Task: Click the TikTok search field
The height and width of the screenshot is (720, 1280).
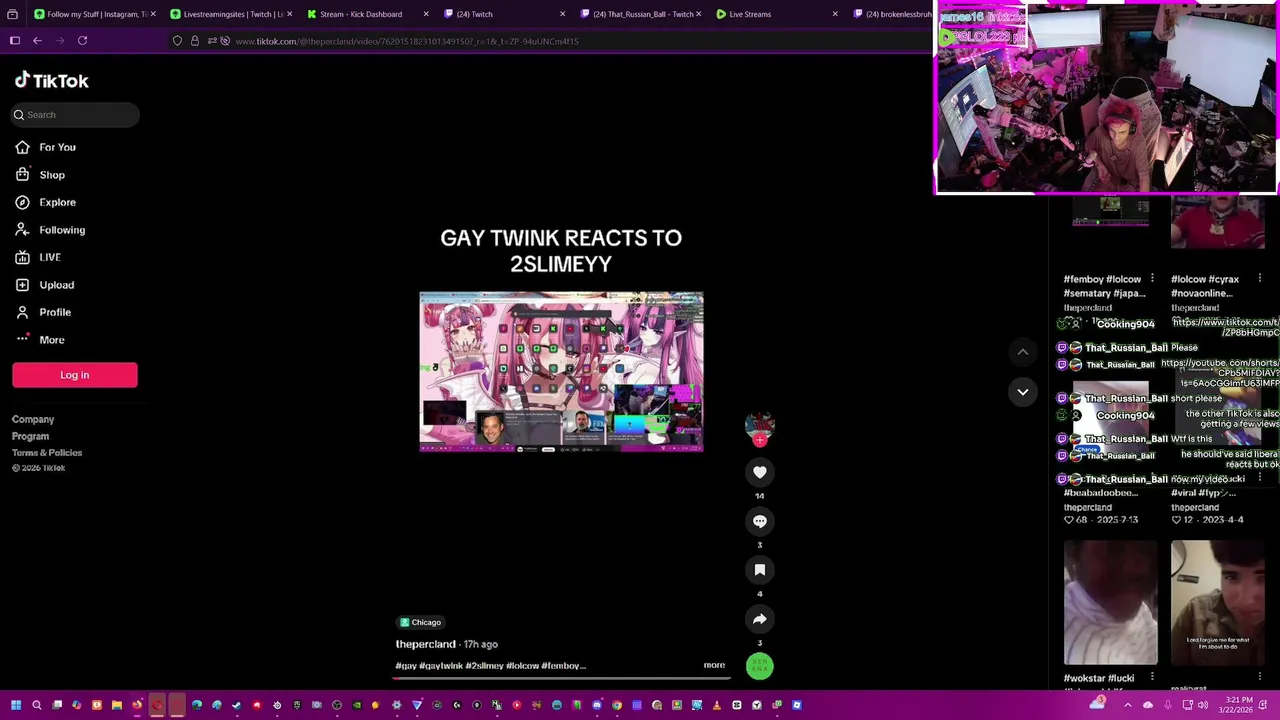Action: point(75,115)
